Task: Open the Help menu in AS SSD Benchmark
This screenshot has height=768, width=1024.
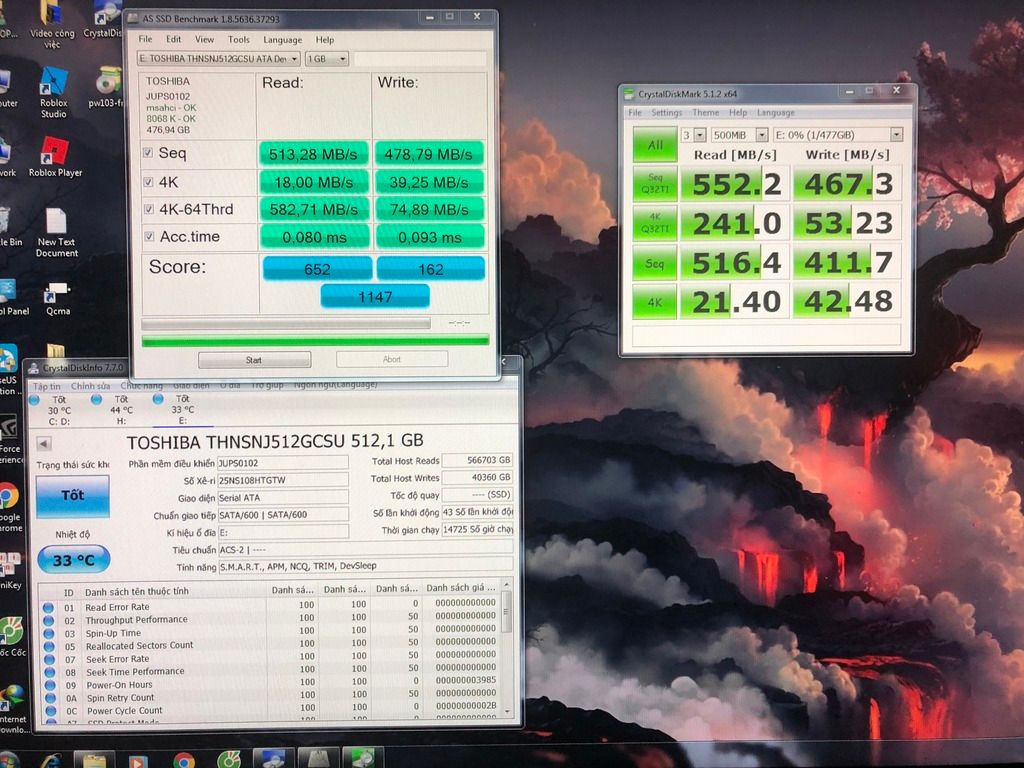Action: pyautogui.click(x=325, y=40)
